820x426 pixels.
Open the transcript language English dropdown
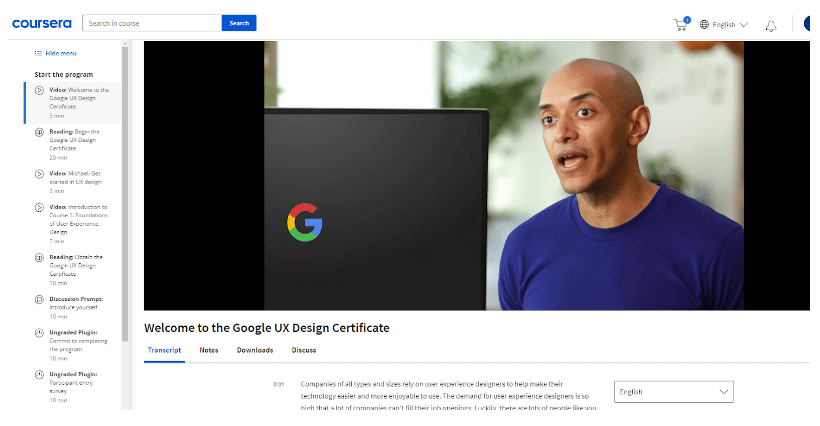coord(674,392)
